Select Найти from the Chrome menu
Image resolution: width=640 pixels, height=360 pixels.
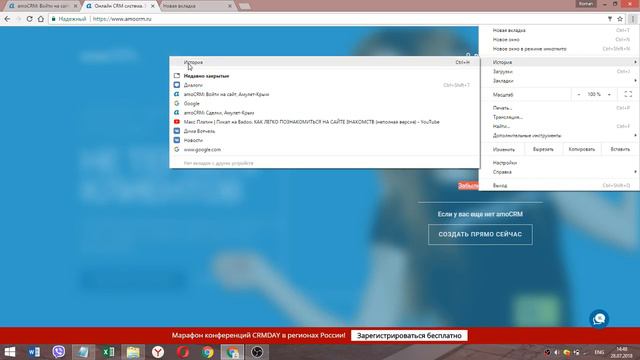(559, 126)
